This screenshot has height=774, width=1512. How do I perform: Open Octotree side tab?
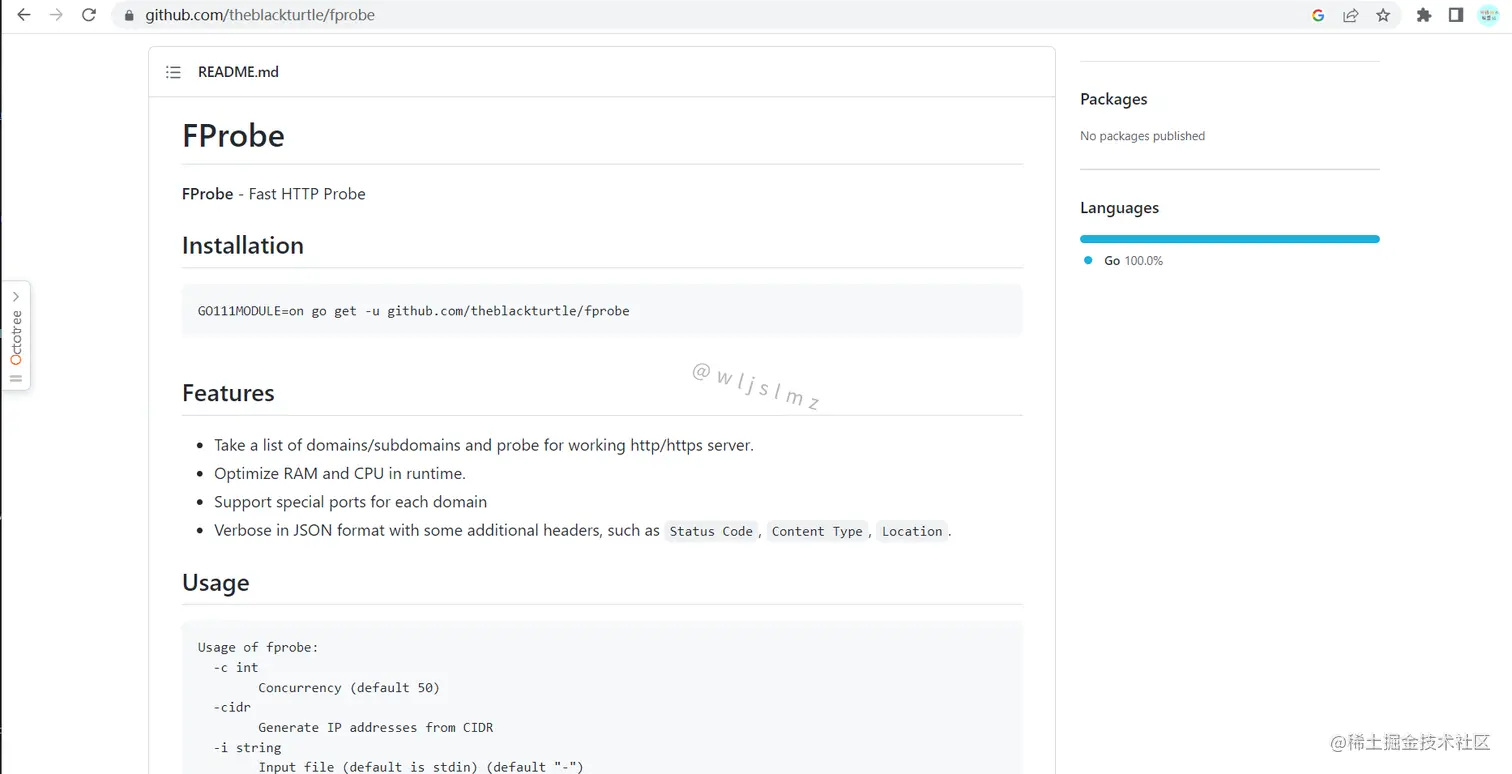pos(16,337)
